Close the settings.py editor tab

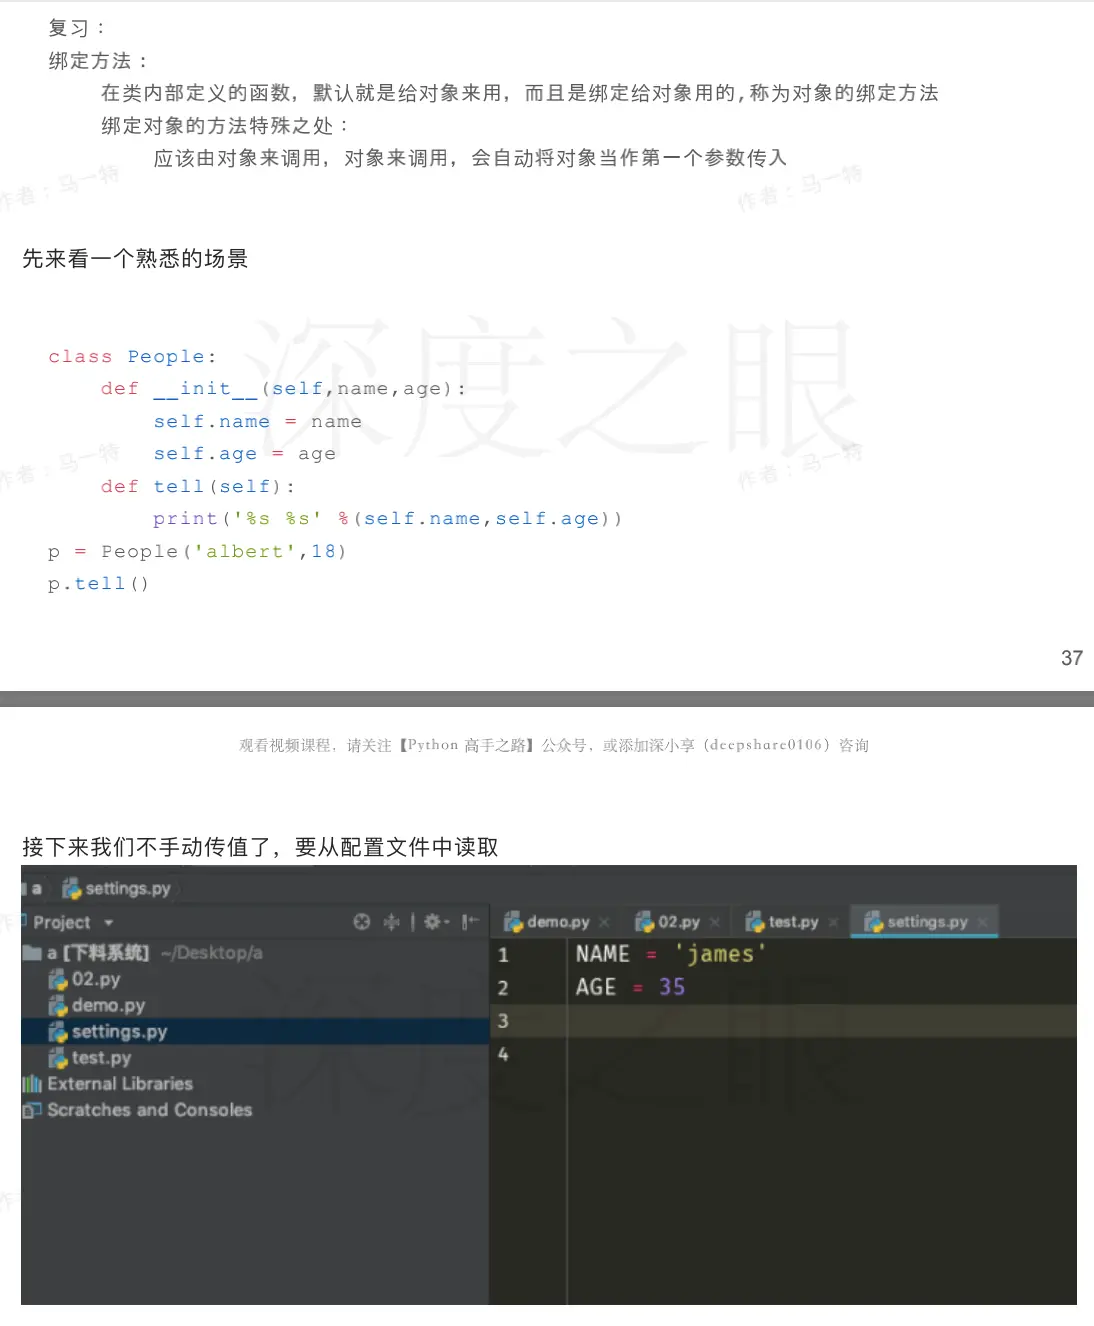coord(983,923)
